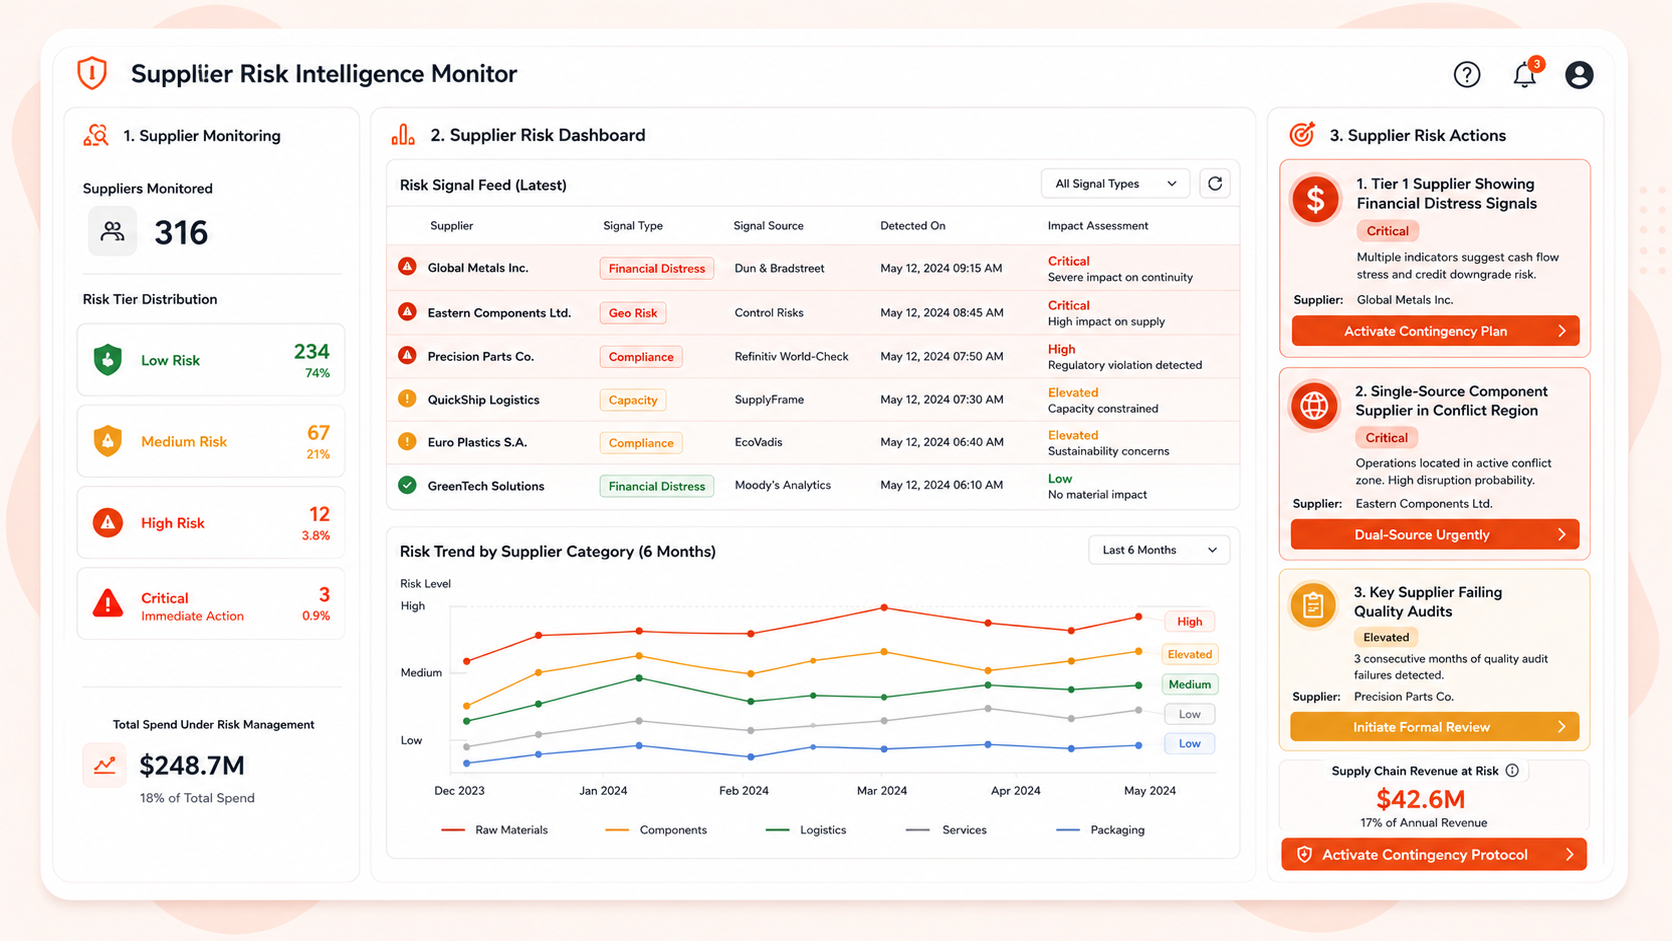Click GreenTech Solutions green check icon
Screen dimensions: 1672x941
click(x=407, y=485)
